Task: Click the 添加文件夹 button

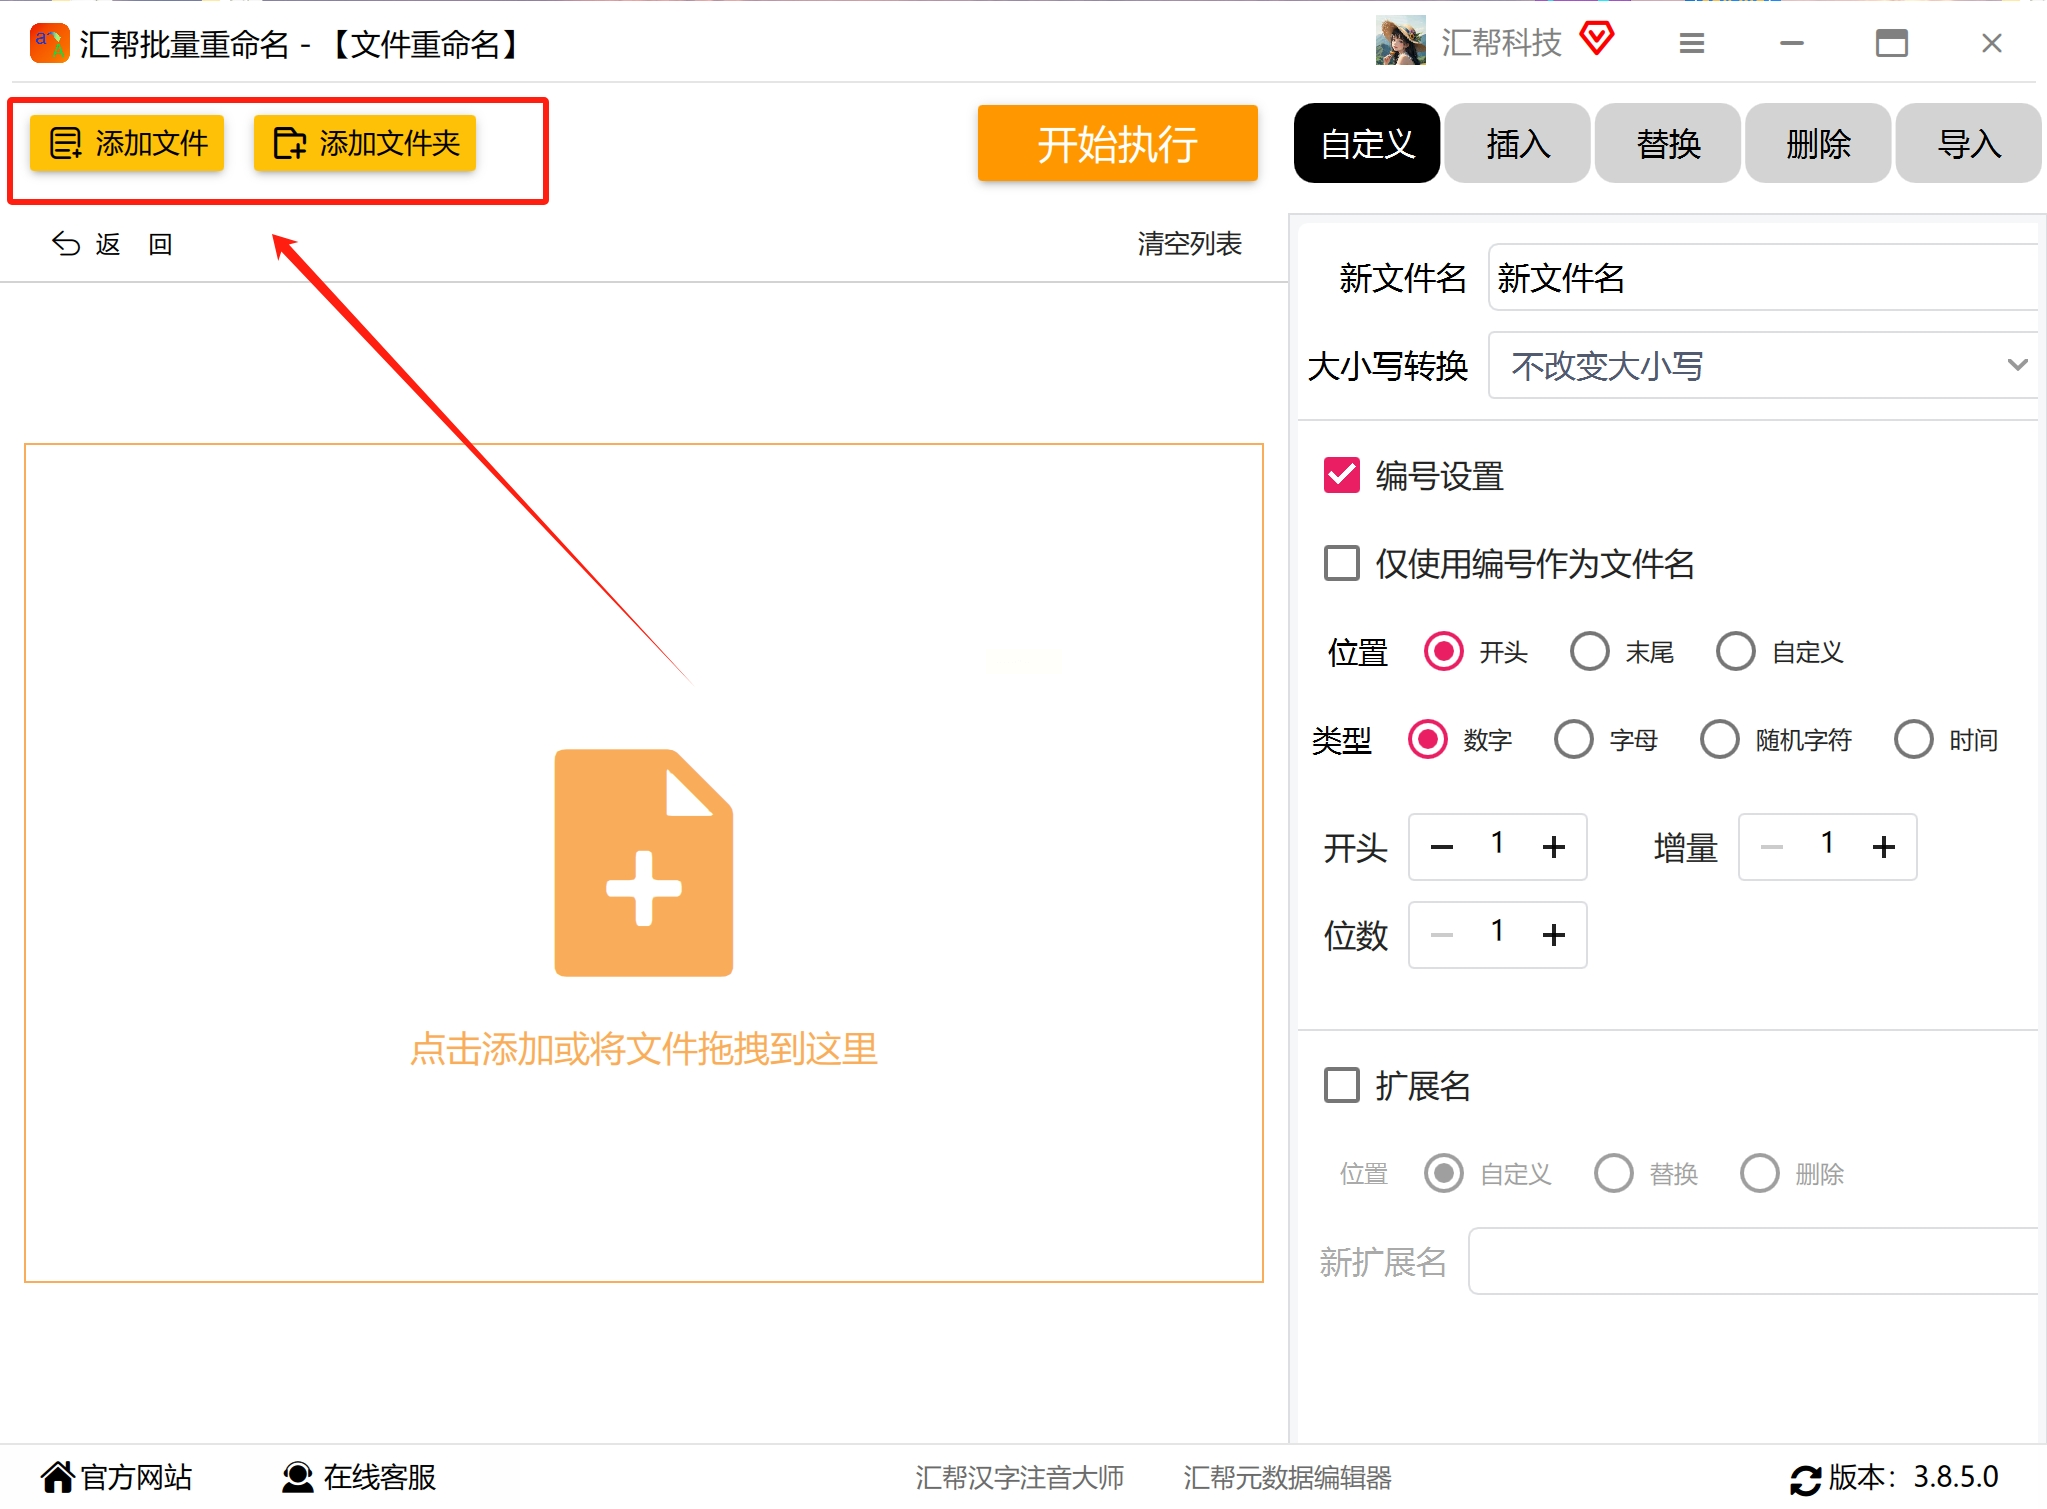Action: [x=365, y=144]
